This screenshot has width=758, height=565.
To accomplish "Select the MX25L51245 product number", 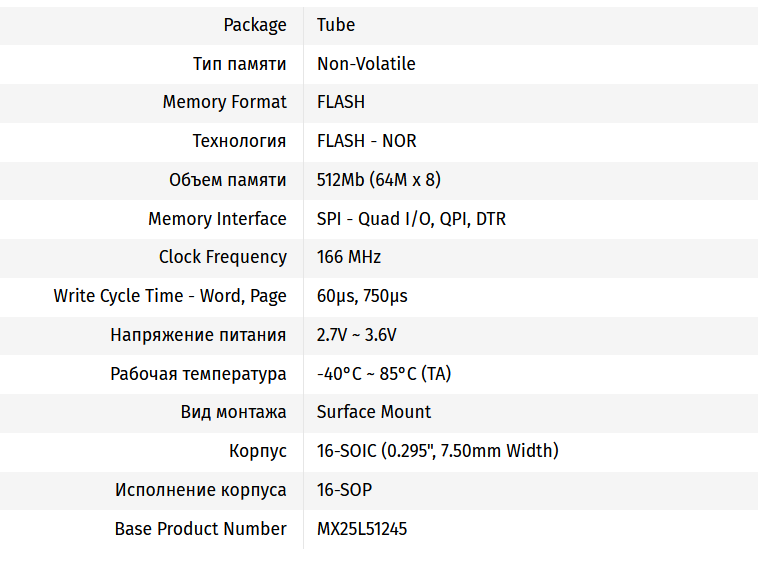I will 362,529.
